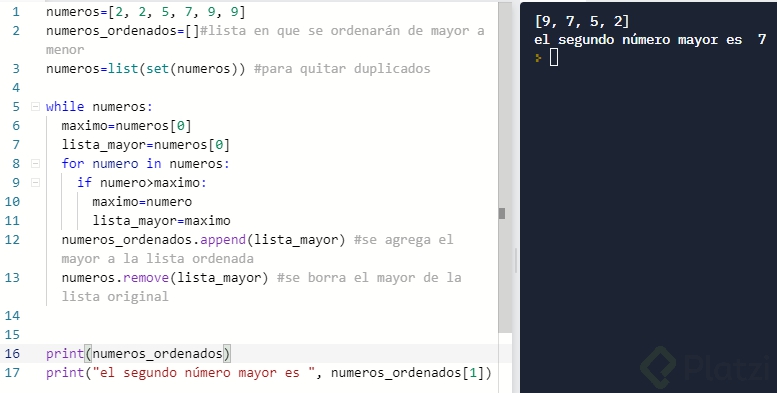This screenshot has height=393, width=777.
Task: Click the word 'while' on line 5
Action: click(x=65, y=107)
